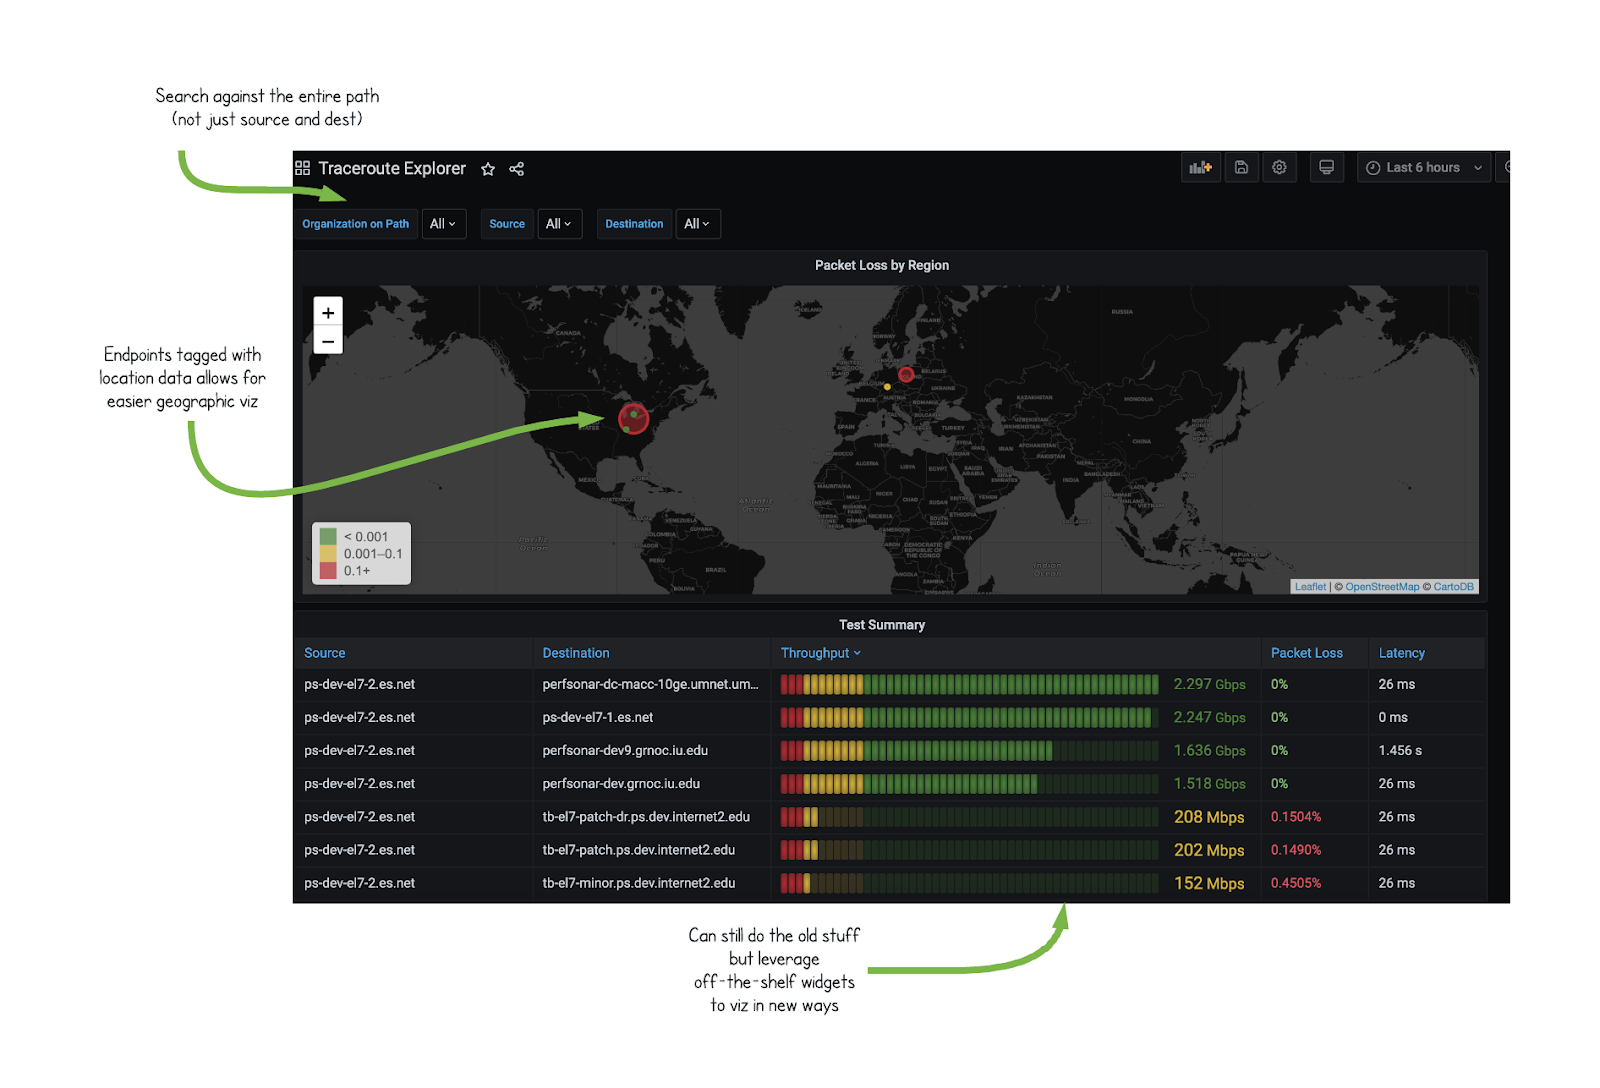Click the red marker over Europe
Viewport: 1600px width, 1088px height.
(x=906, y=375)
